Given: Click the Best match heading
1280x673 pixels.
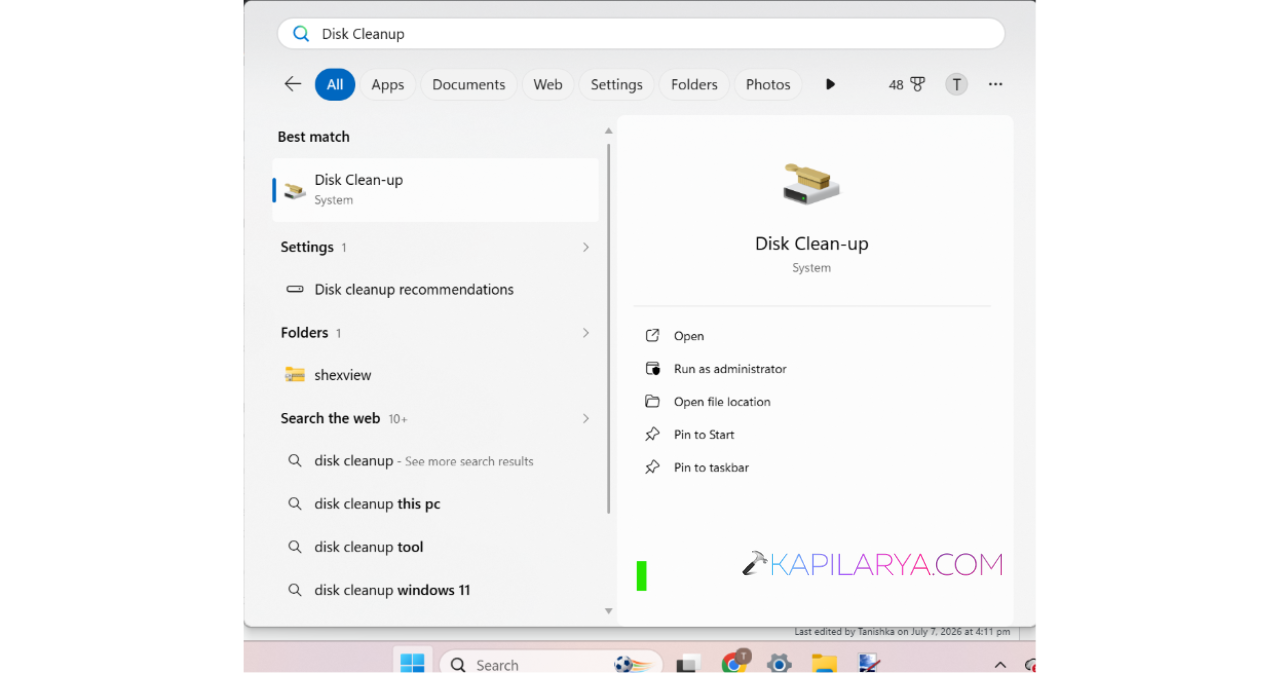Looking at the screenshot, I should (x=314, y=137).
